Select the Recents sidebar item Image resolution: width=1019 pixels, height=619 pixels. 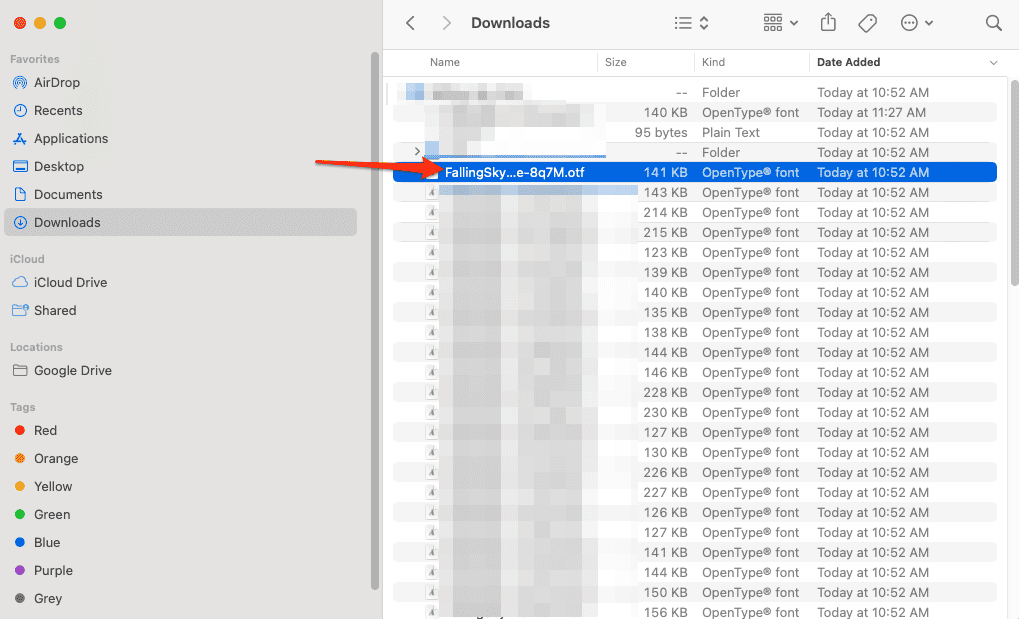click(58, 111)
